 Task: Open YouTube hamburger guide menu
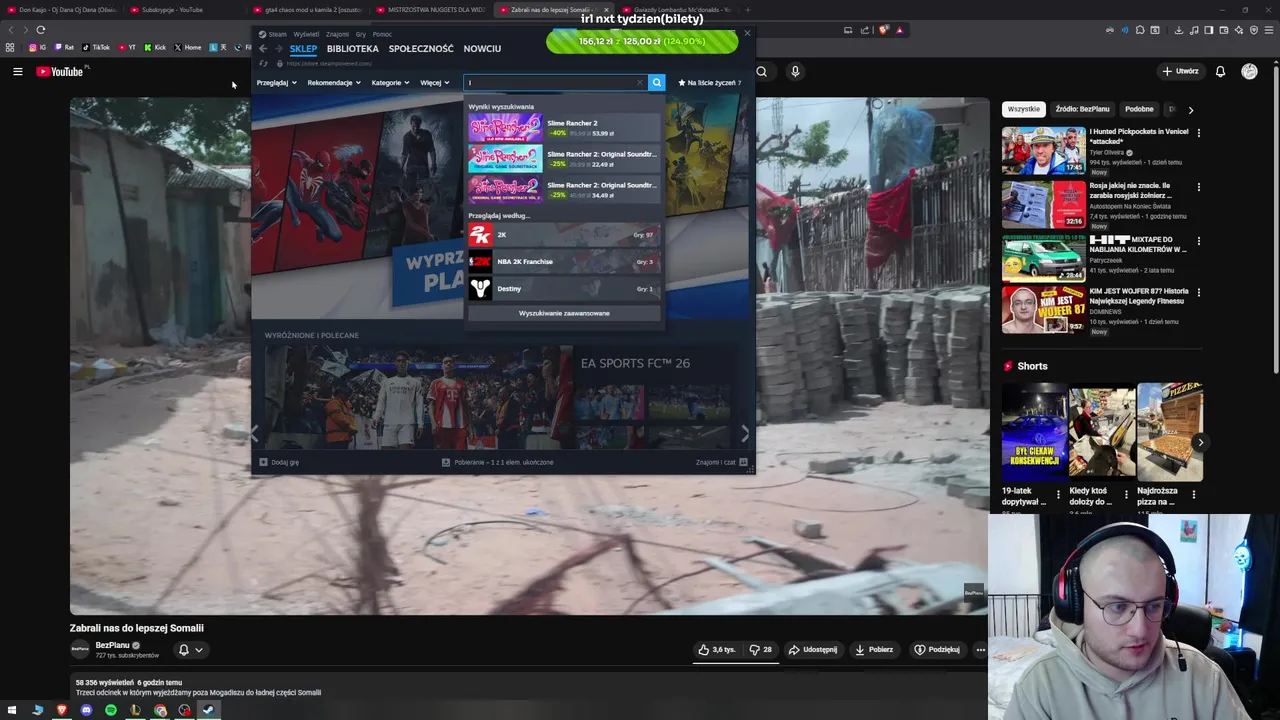(17, 71)
